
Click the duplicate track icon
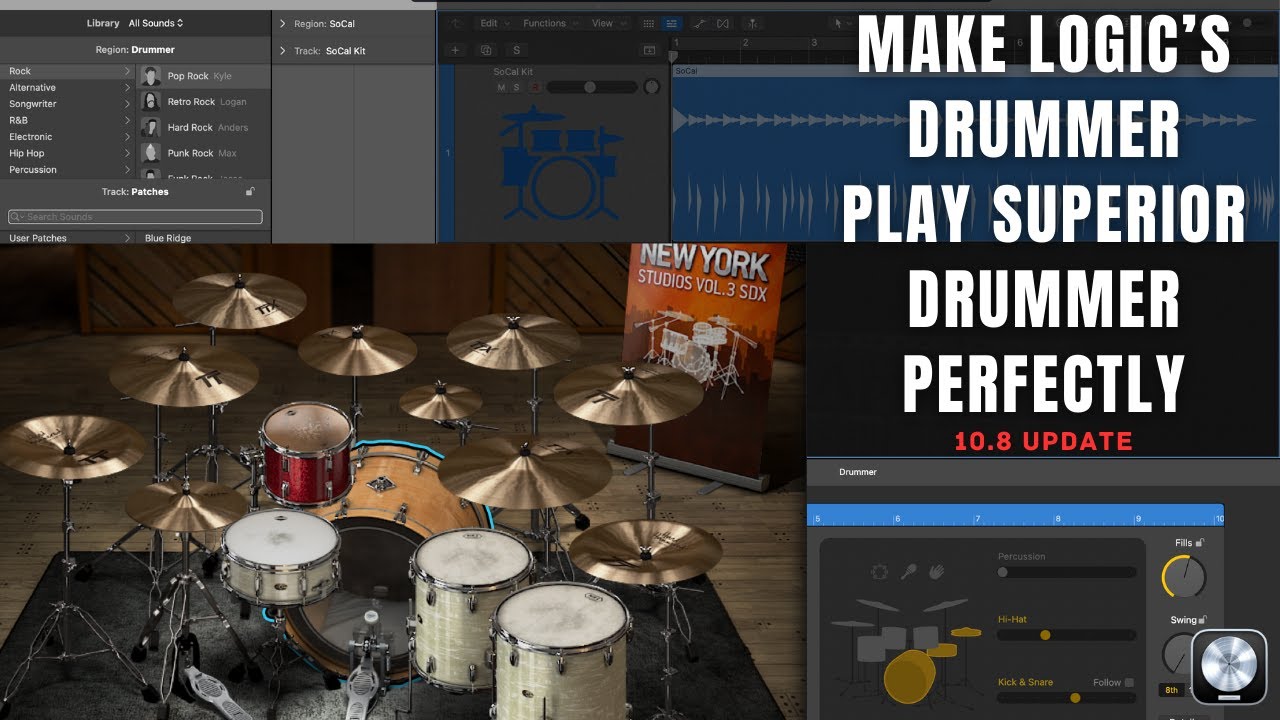pyautogui.click(x=486, y=50)
